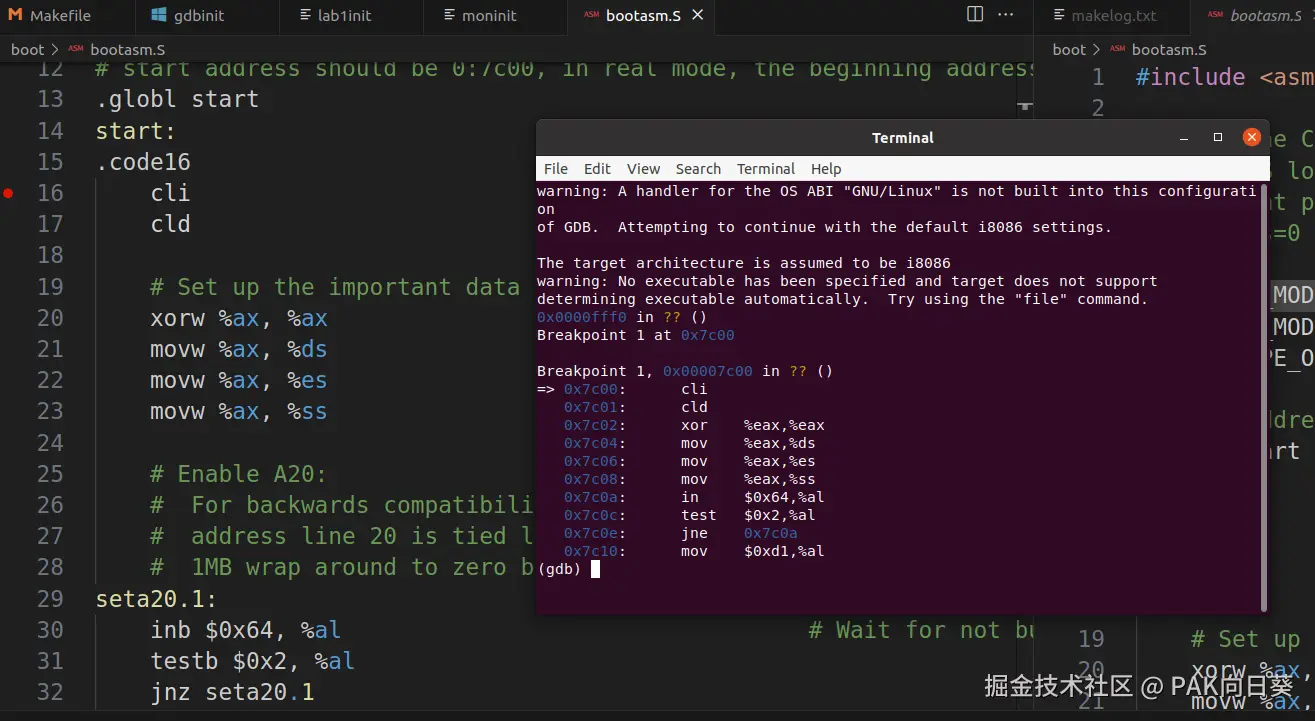1315x721 pixels.
Task: Click the 'cli' instruction on line 16
Action: click(170, 193)
